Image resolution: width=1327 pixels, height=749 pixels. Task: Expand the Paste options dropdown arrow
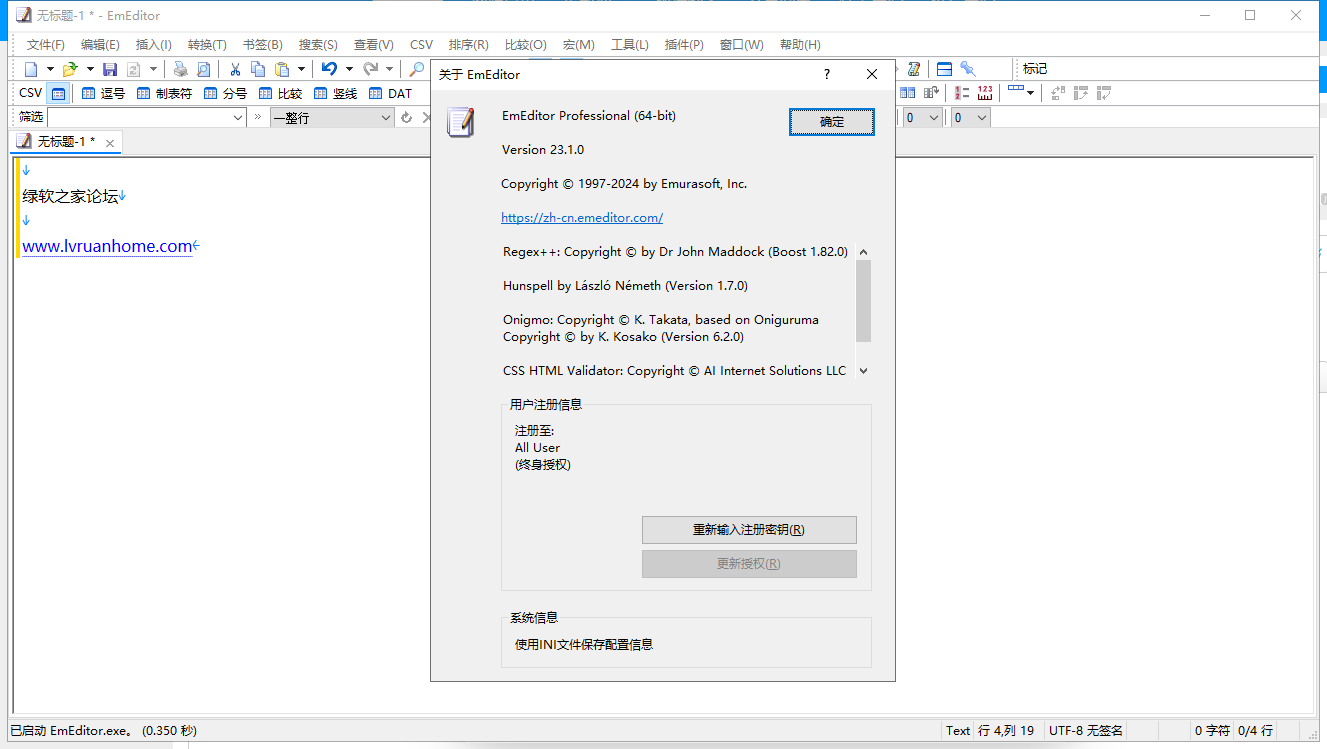(x=301, y=69)
